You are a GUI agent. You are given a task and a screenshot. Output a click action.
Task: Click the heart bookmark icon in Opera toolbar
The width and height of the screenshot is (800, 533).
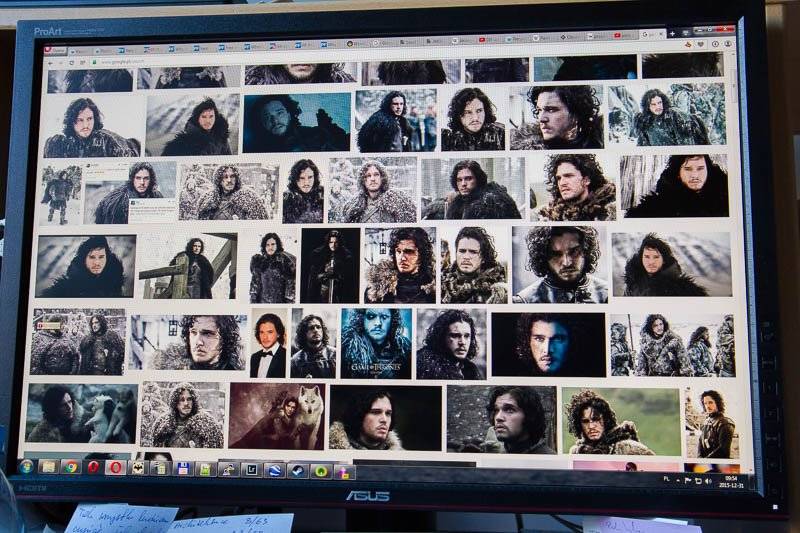pyautogui.click(x=701, y=44)
